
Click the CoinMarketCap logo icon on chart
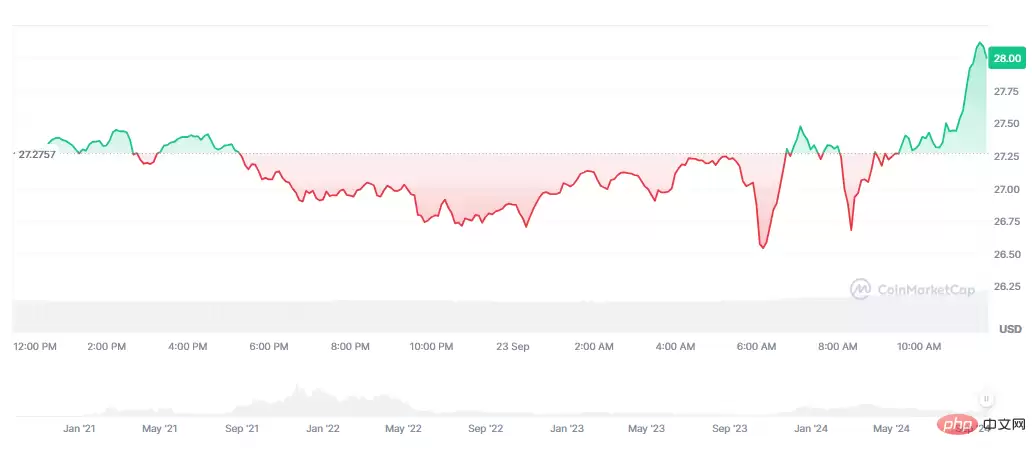pyautogui.click(x=860, y=289)
